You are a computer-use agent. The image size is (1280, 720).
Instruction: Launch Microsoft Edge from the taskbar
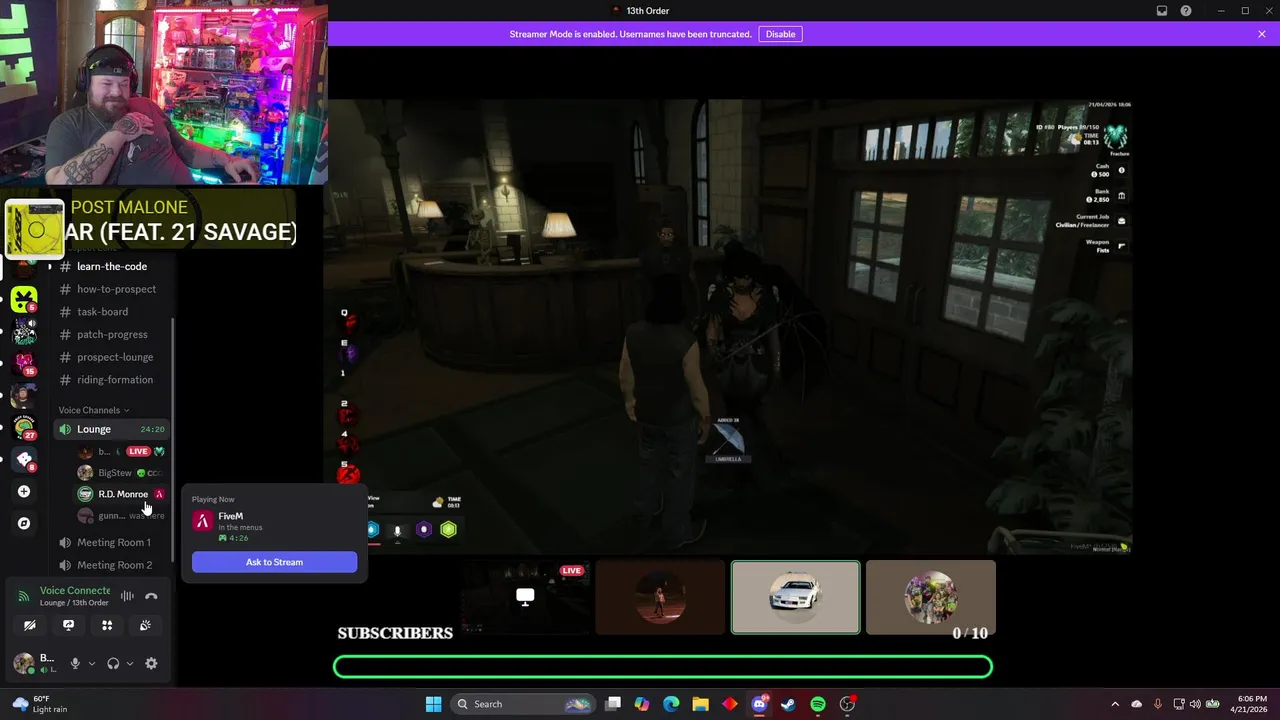point(671,704)
